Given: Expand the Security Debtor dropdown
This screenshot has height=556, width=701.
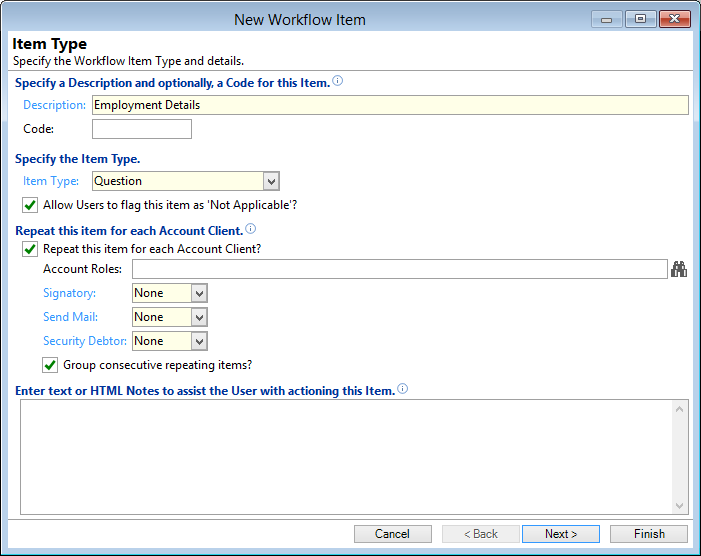Looking at the screenshot, I should coord(199,341).
